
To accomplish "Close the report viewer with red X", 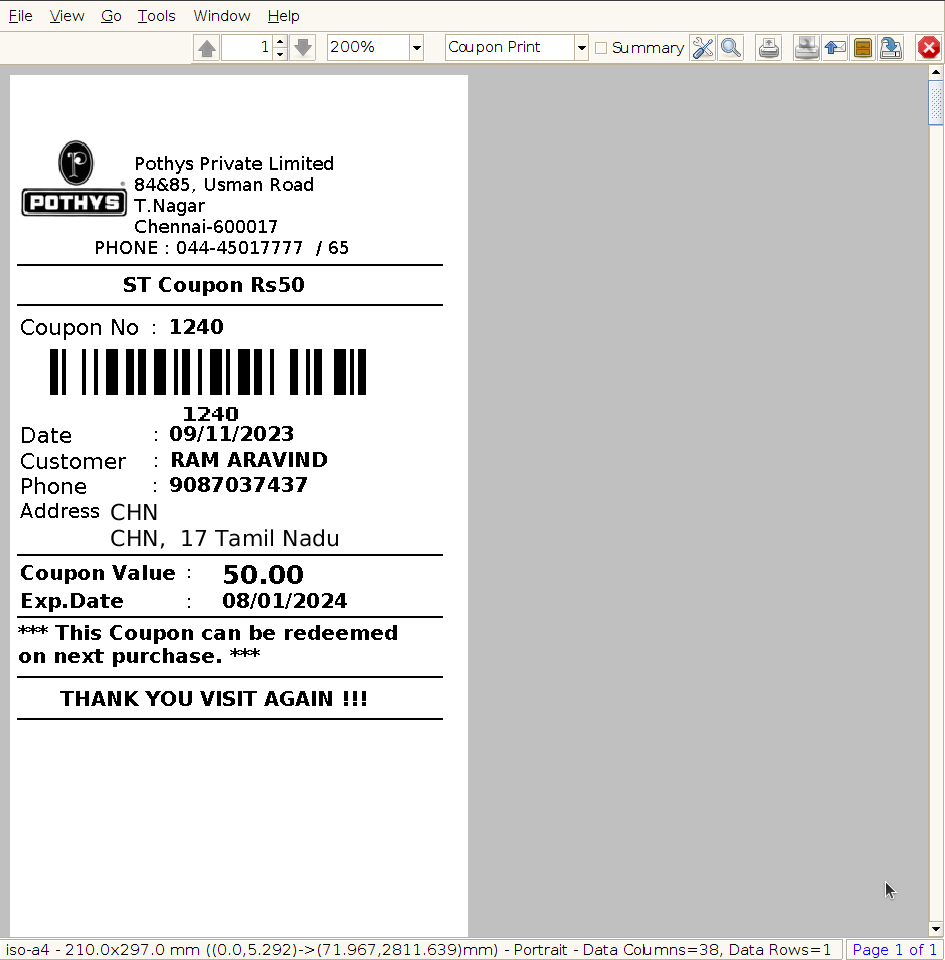I will (928, 48).
